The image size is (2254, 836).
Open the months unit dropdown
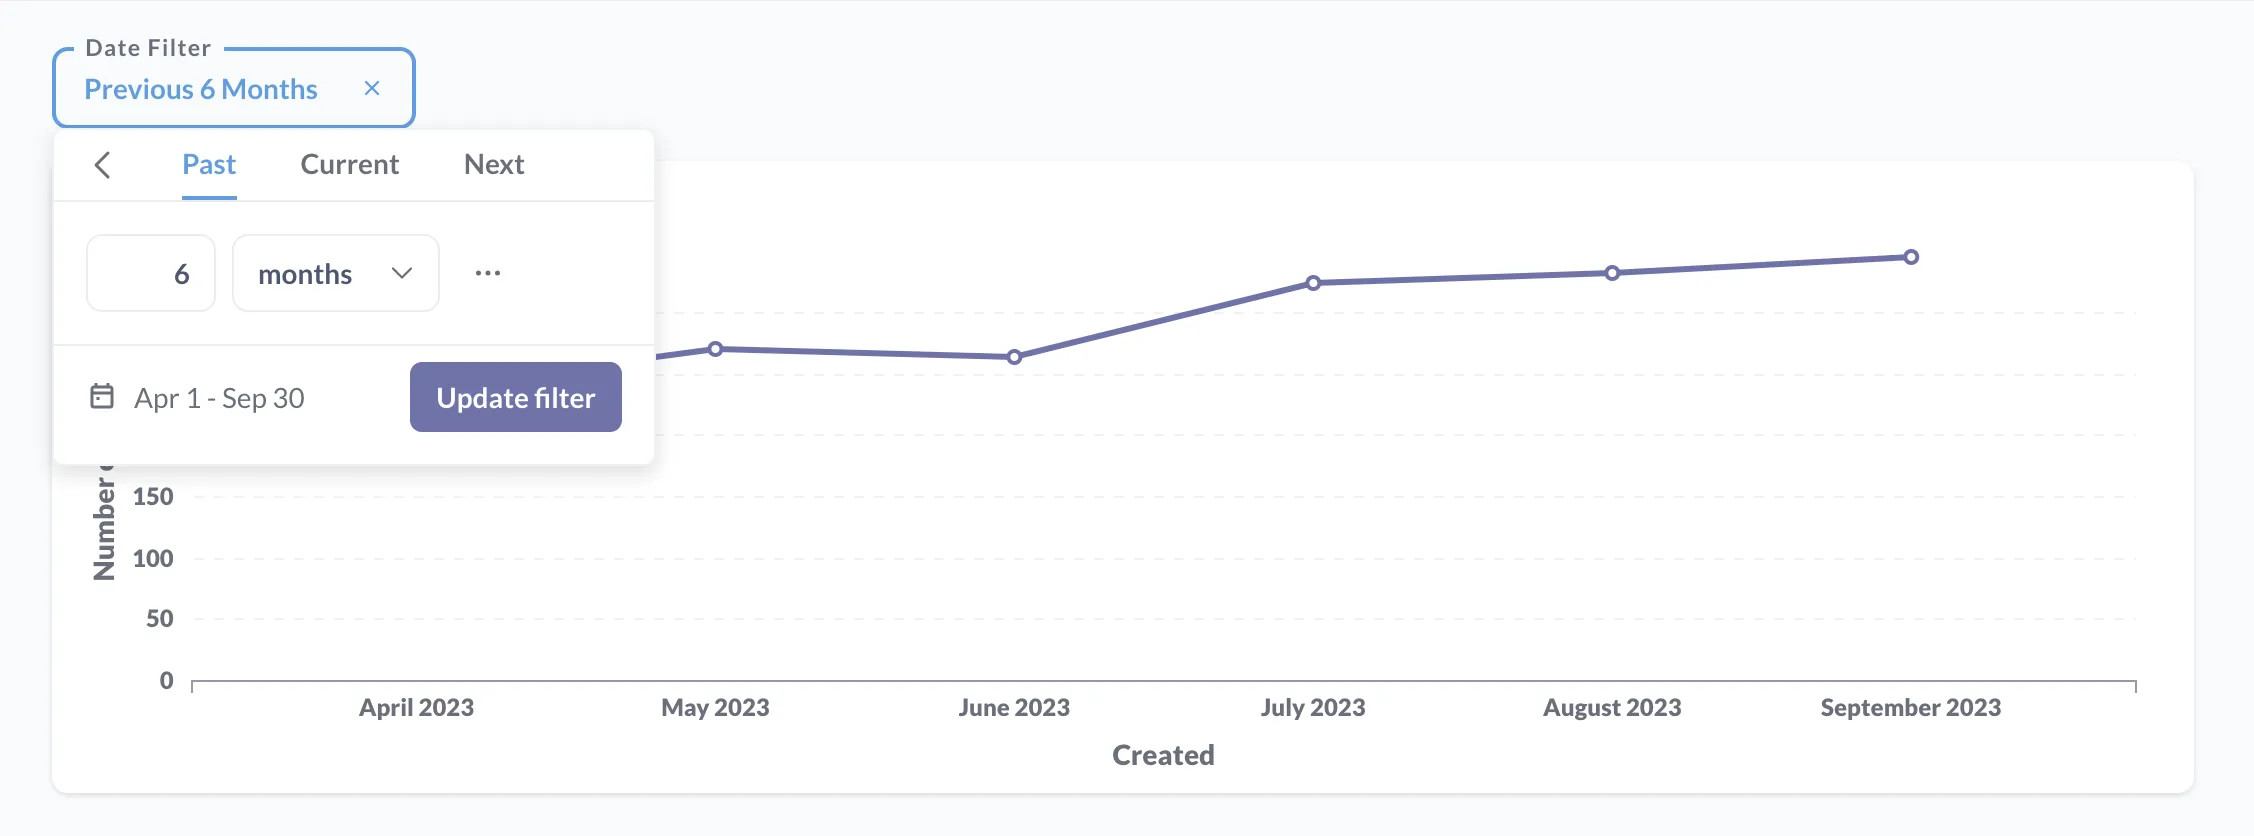pos(335,272)
